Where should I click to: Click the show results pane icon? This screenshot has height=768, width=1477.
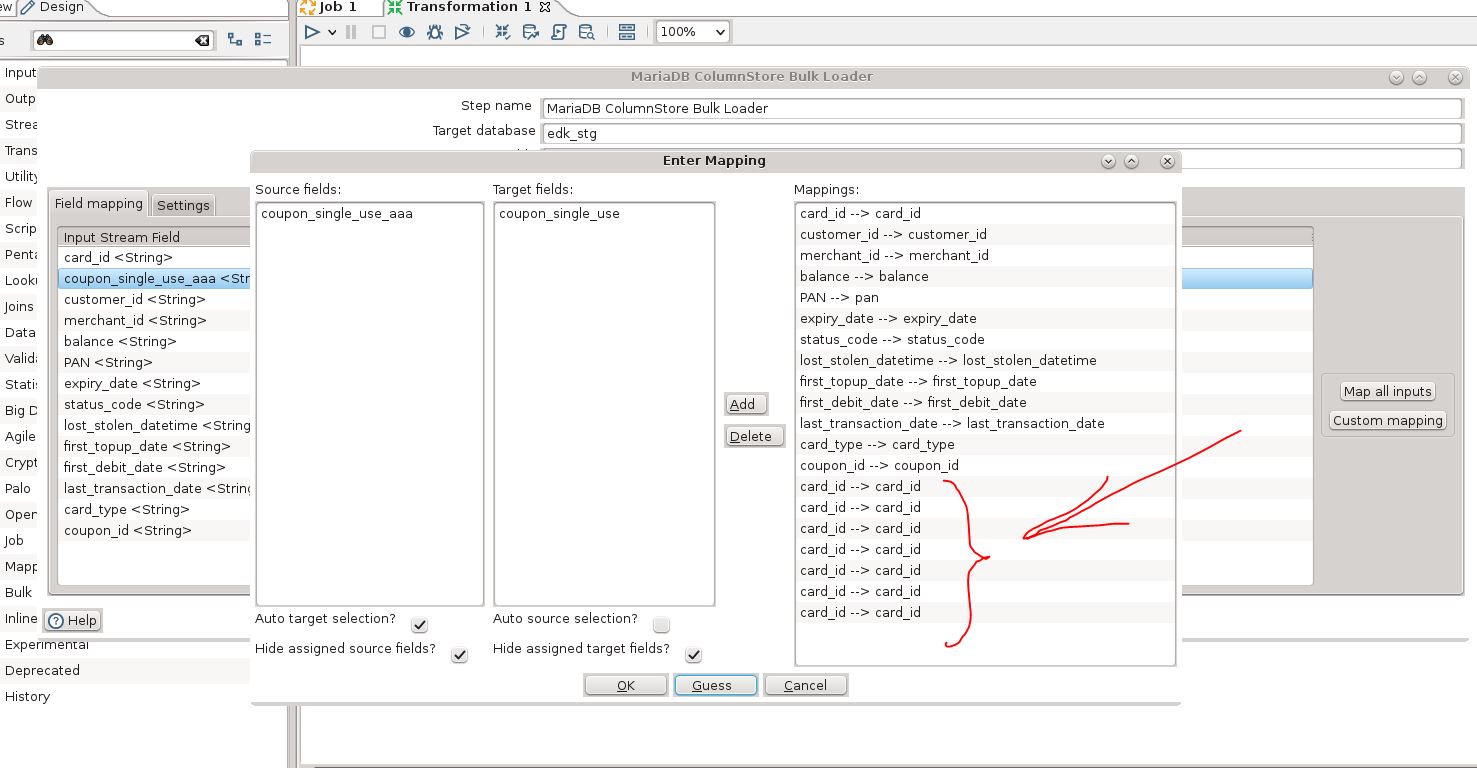point(627,32)
